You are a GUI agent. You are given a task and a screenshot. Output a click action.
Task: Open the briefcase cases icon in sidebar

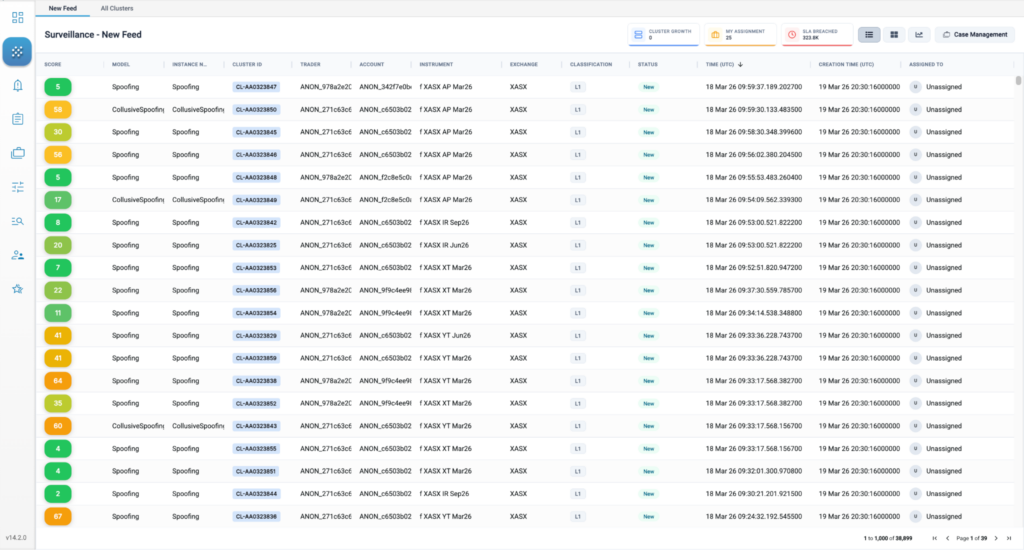18,153
